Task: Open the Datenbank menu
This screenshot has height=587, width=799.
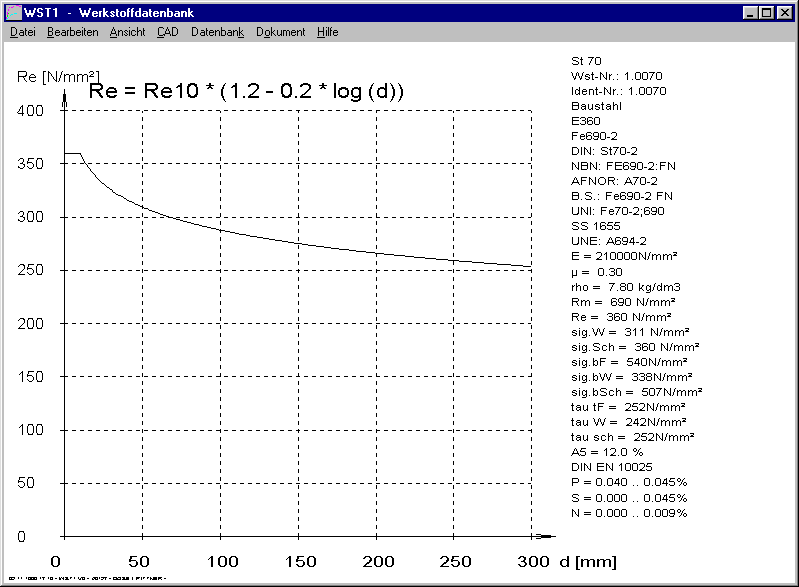Action: tap(217, 32)
